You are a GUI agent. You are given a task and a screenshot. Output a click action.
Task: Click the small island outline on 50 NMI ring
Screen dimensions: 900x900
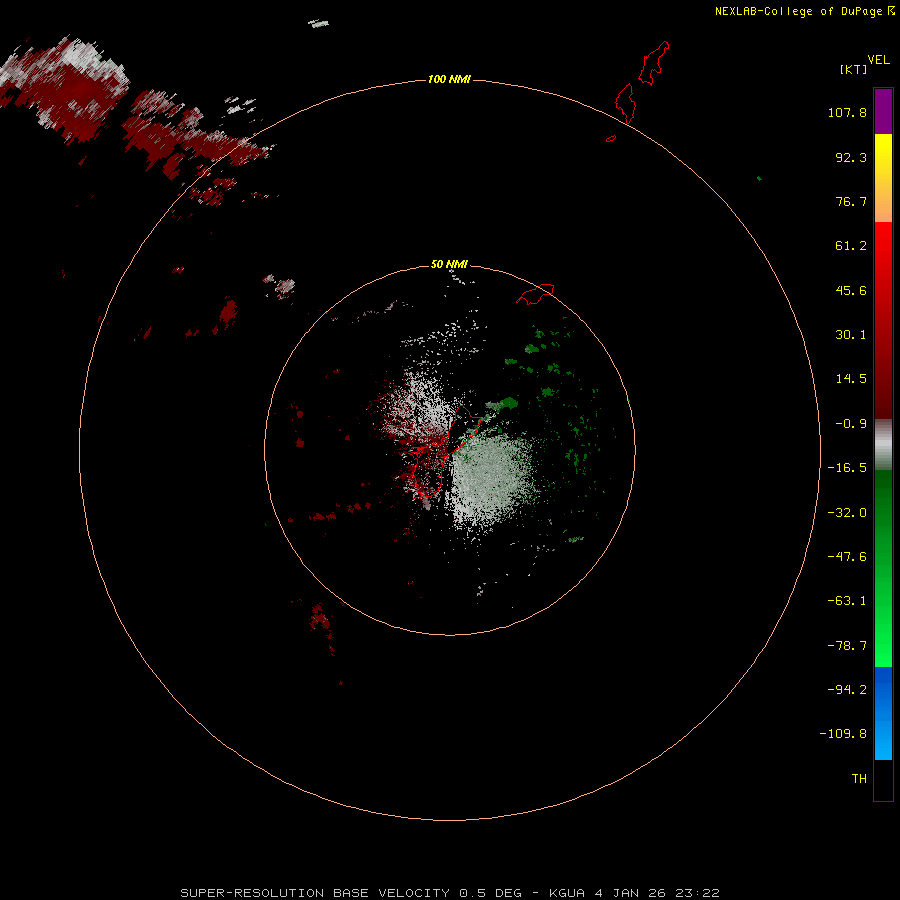535,294
